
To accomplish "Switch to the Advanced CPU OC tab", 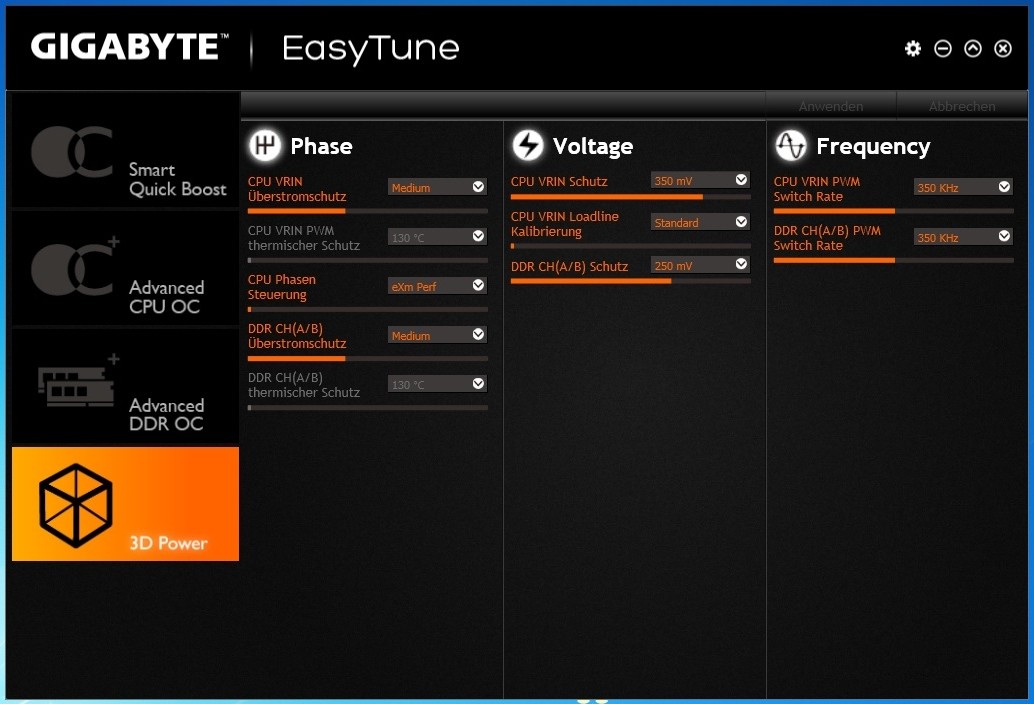I will click(125, 269).
